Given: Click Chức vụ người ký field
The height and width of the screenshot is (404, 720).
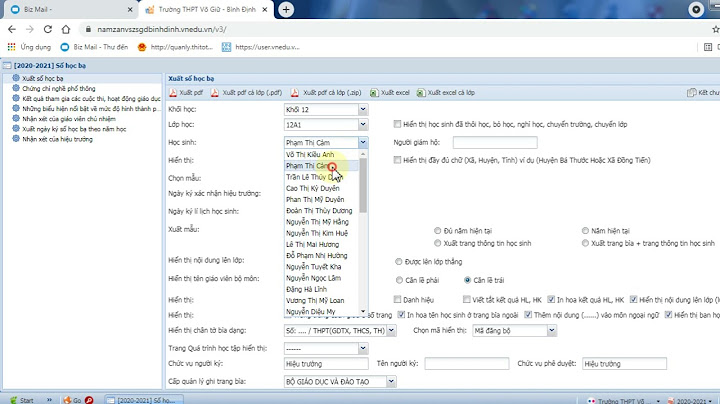Looking at the screenshot, I should coord(326,364).
